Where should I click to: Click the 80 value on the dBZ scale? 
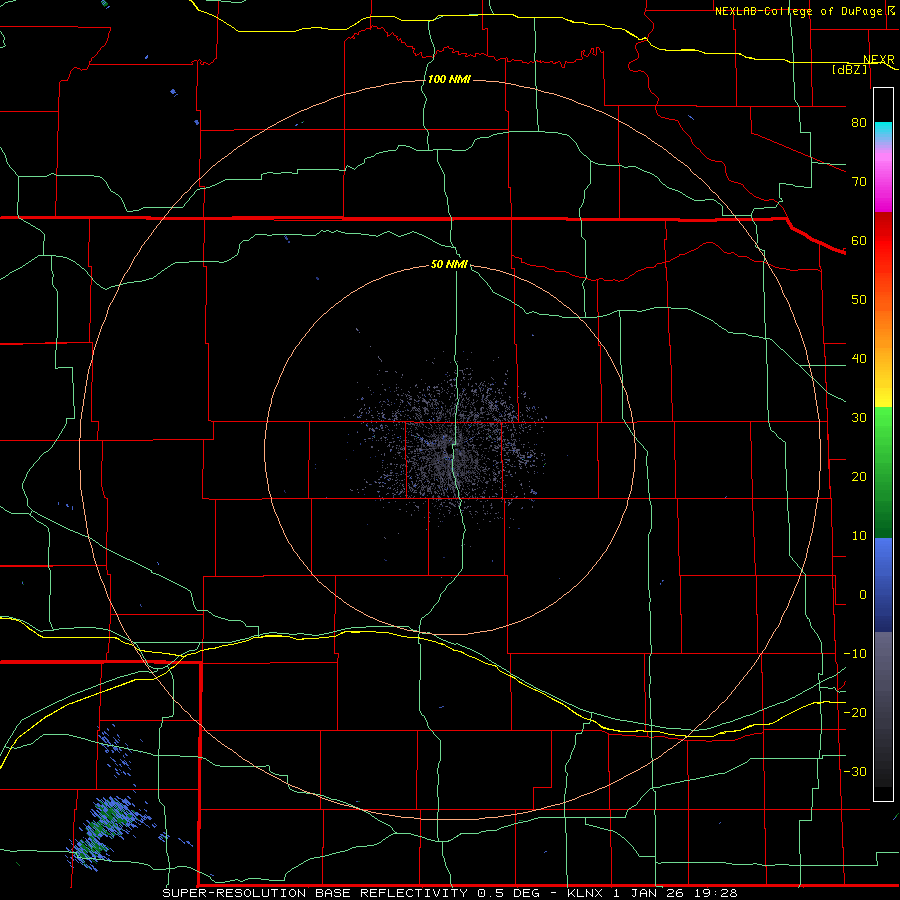[859, 123]
